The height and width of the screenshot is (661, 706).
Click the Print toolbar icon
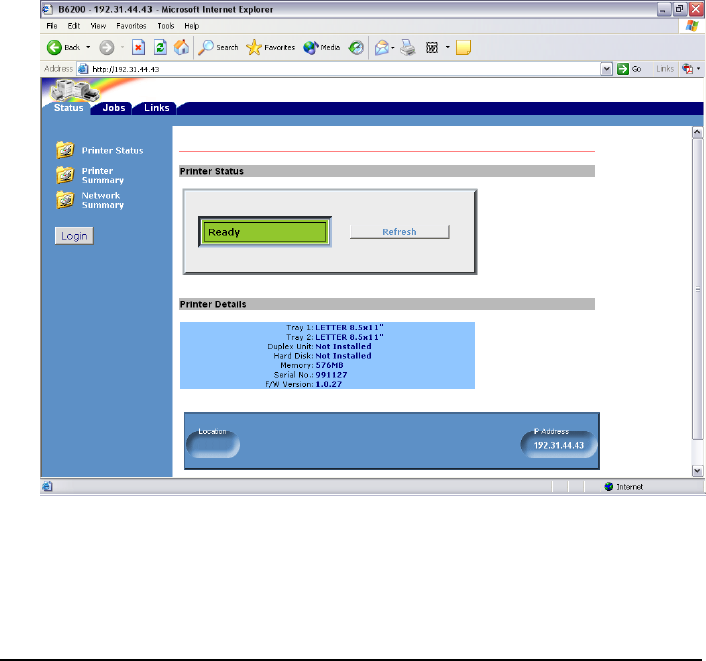point(408,47)
